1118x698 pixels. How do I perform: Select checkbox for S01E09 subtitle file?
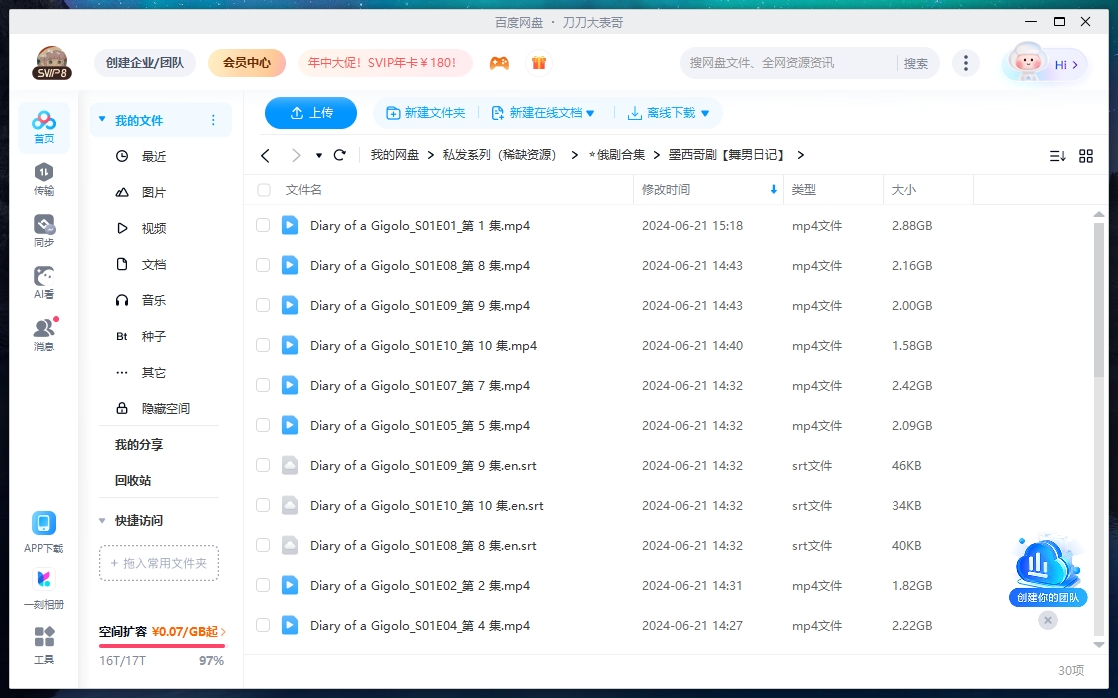(263, 465)
